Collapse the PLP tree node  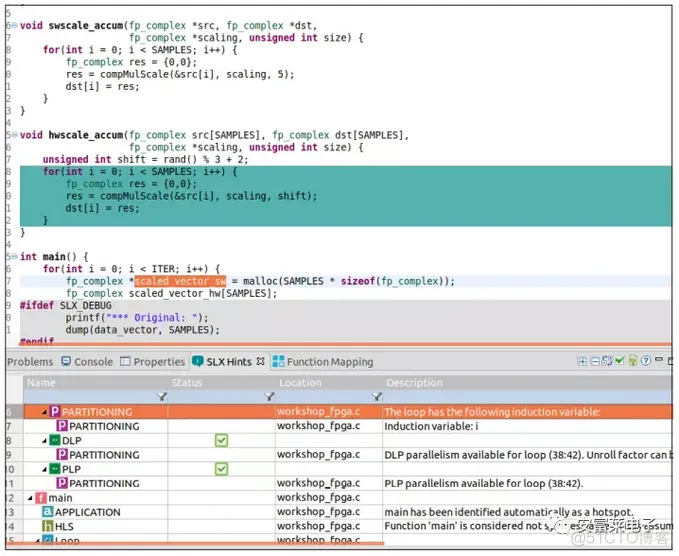(x=45, y=469)
